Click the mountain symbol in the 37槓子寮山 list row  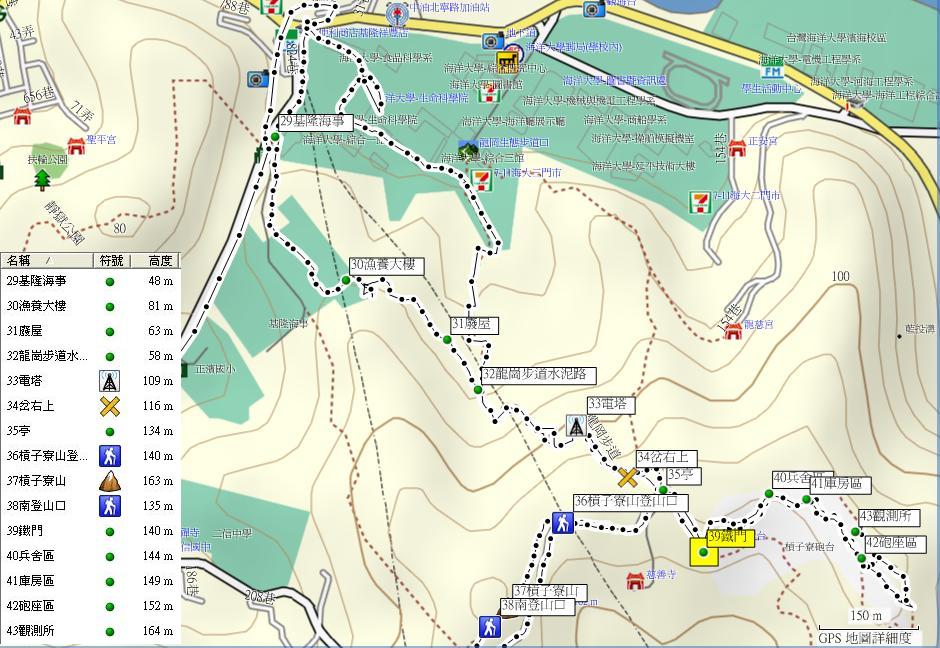[x=110, y=481]
